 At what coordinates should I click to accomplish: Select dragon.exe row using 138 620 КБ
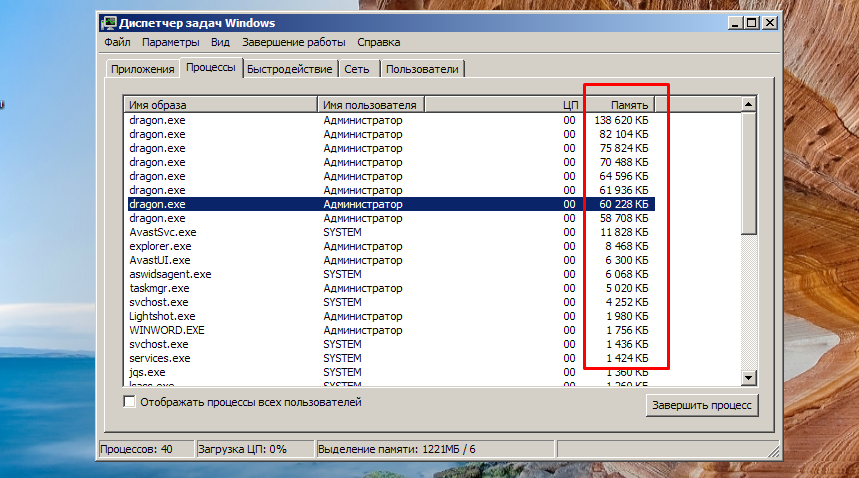pyautogui.click(x=391, y=120)
